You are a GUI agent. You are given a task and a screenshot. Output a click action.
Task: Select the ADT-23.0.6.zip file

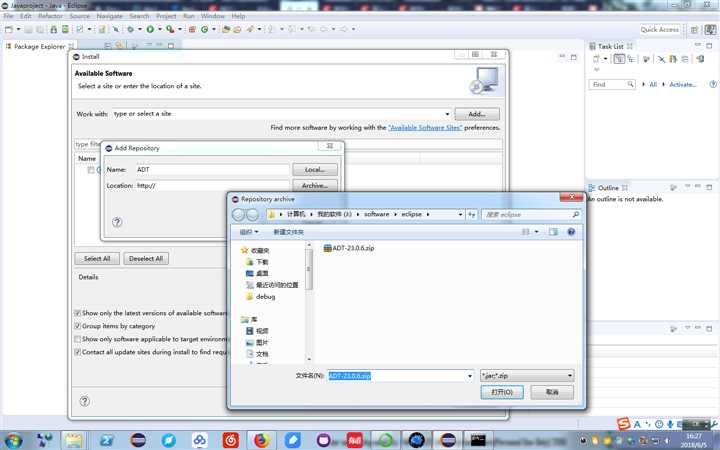[x=349, y=248]
